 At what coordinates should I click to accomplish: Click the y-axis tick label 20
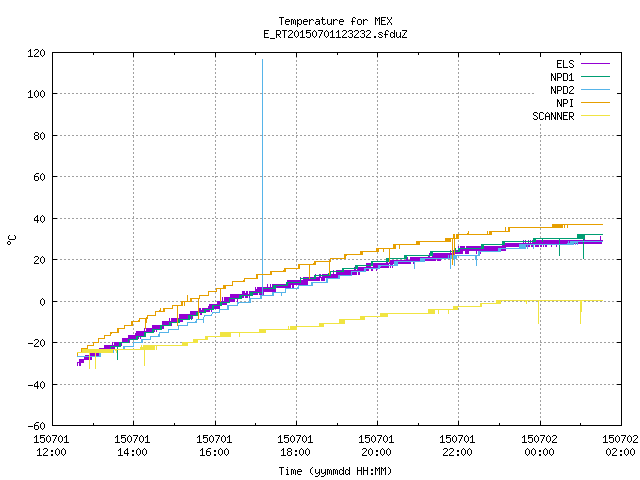coord(39,260)
